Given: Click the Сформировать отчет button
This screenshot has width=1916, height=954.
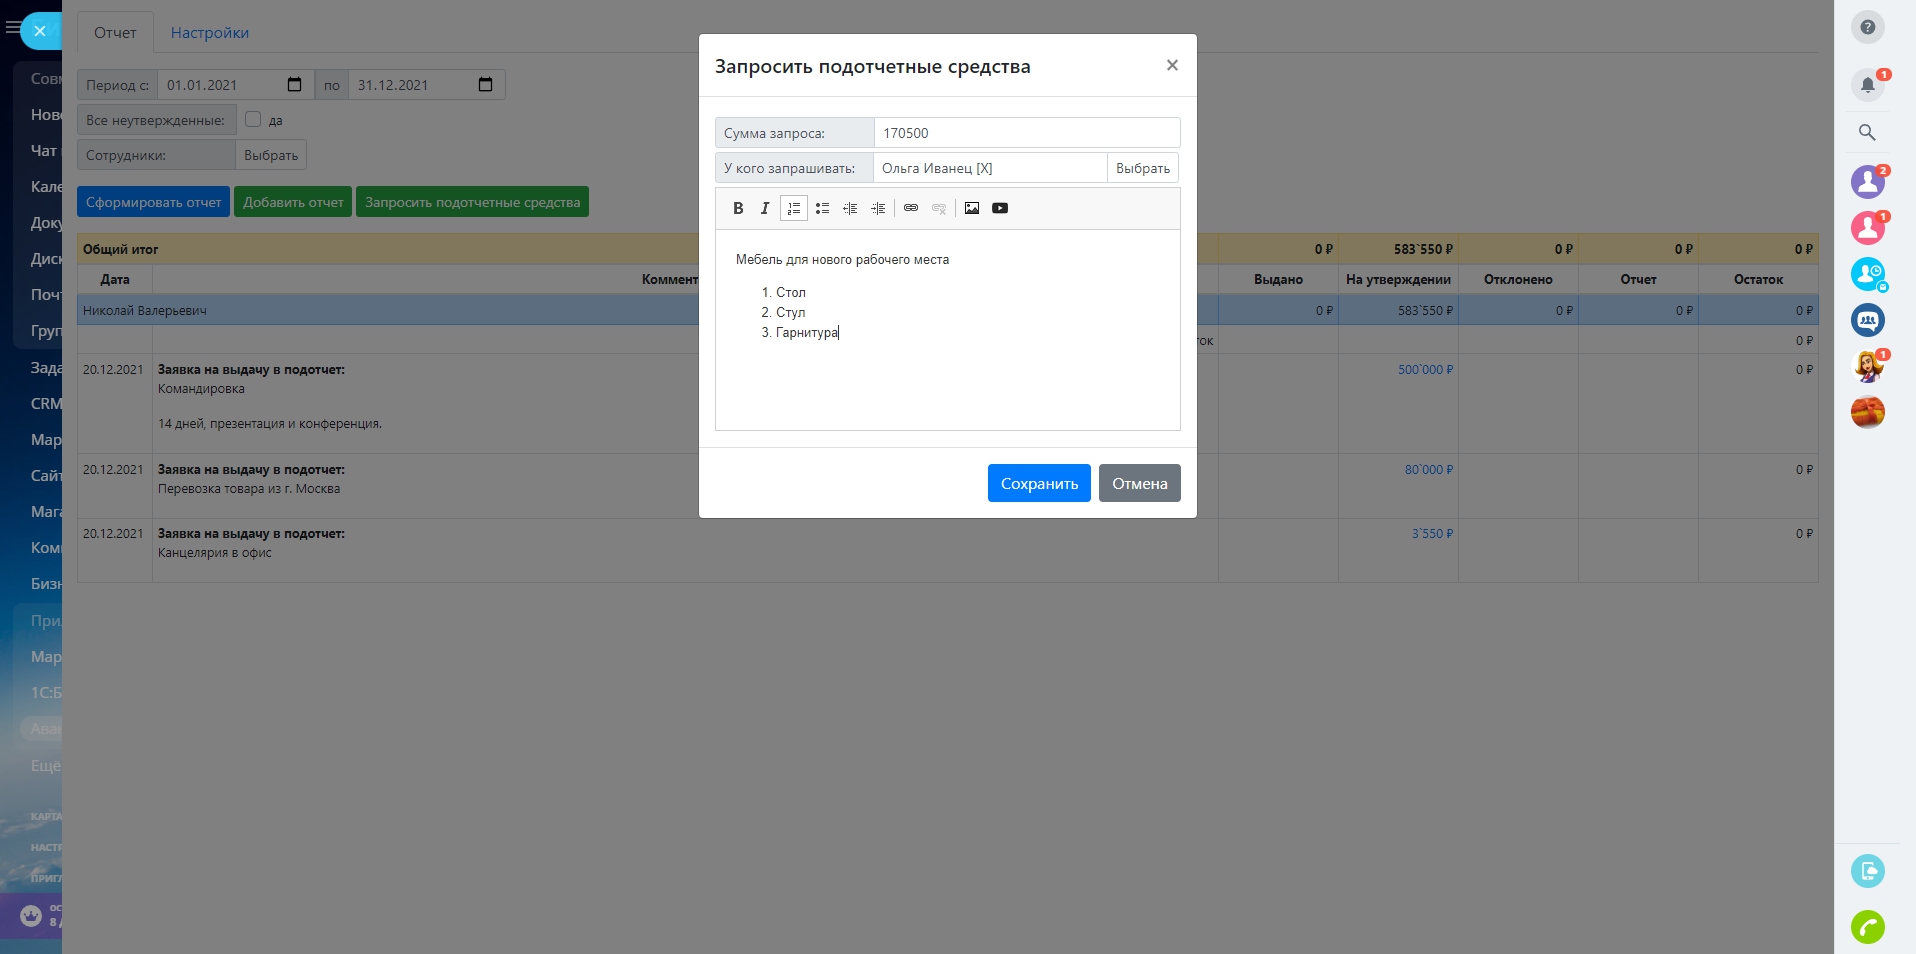Looking at the screenshot, I should click(154, 202).
